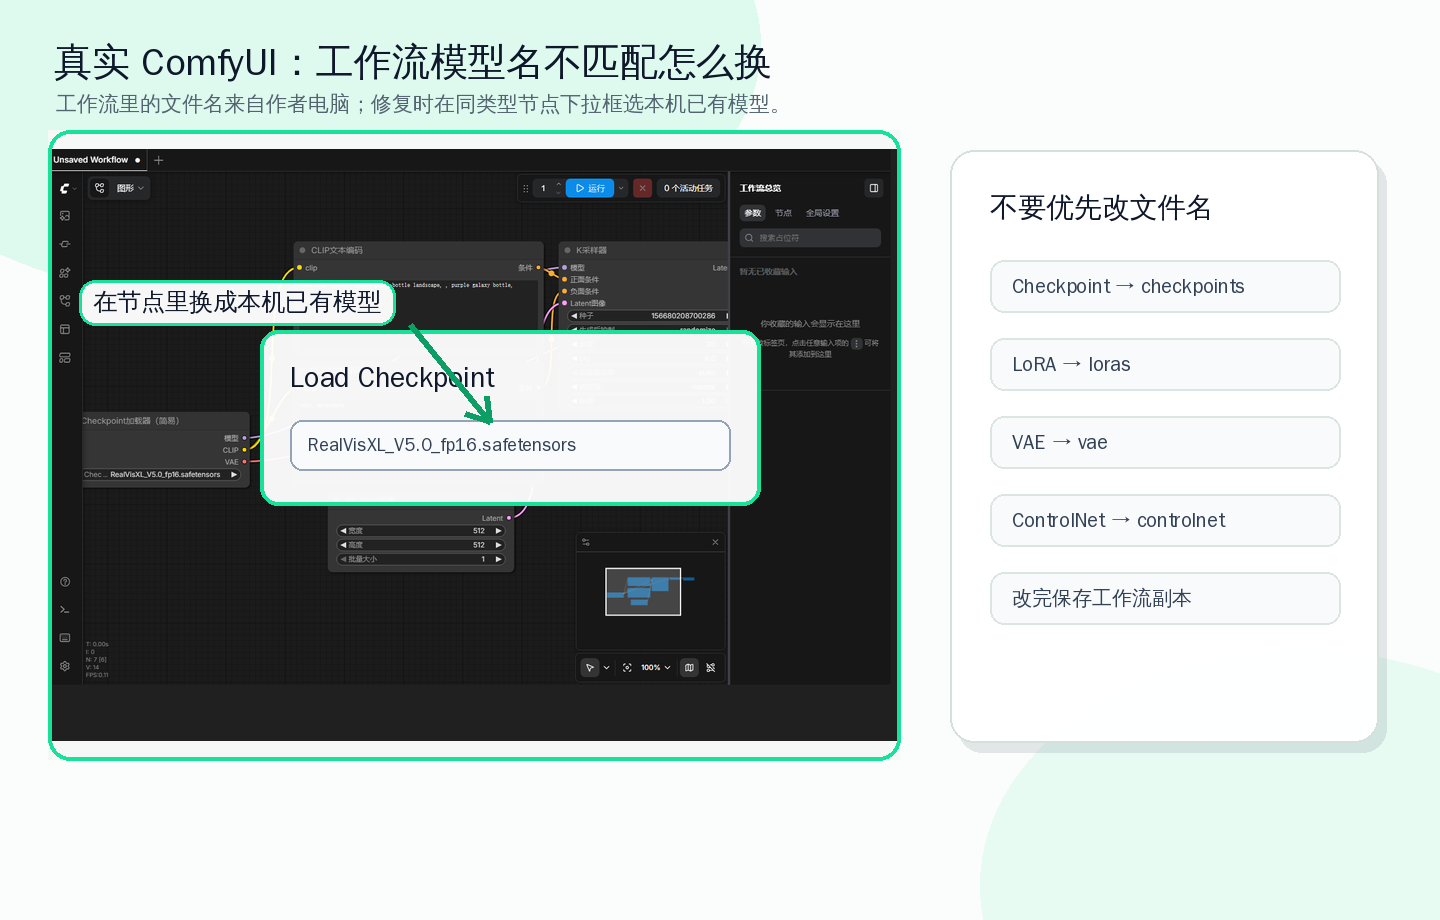The height and width of the screenshot is (920, 1440).
Task: Open the node library sidebar icon
Action: coord(65,244)
